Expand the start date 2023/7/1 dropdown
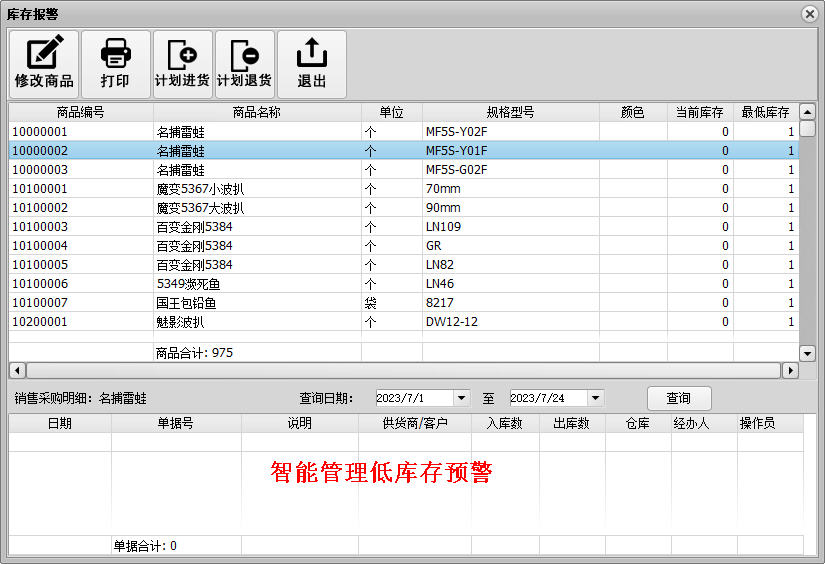 pos(461,398)
